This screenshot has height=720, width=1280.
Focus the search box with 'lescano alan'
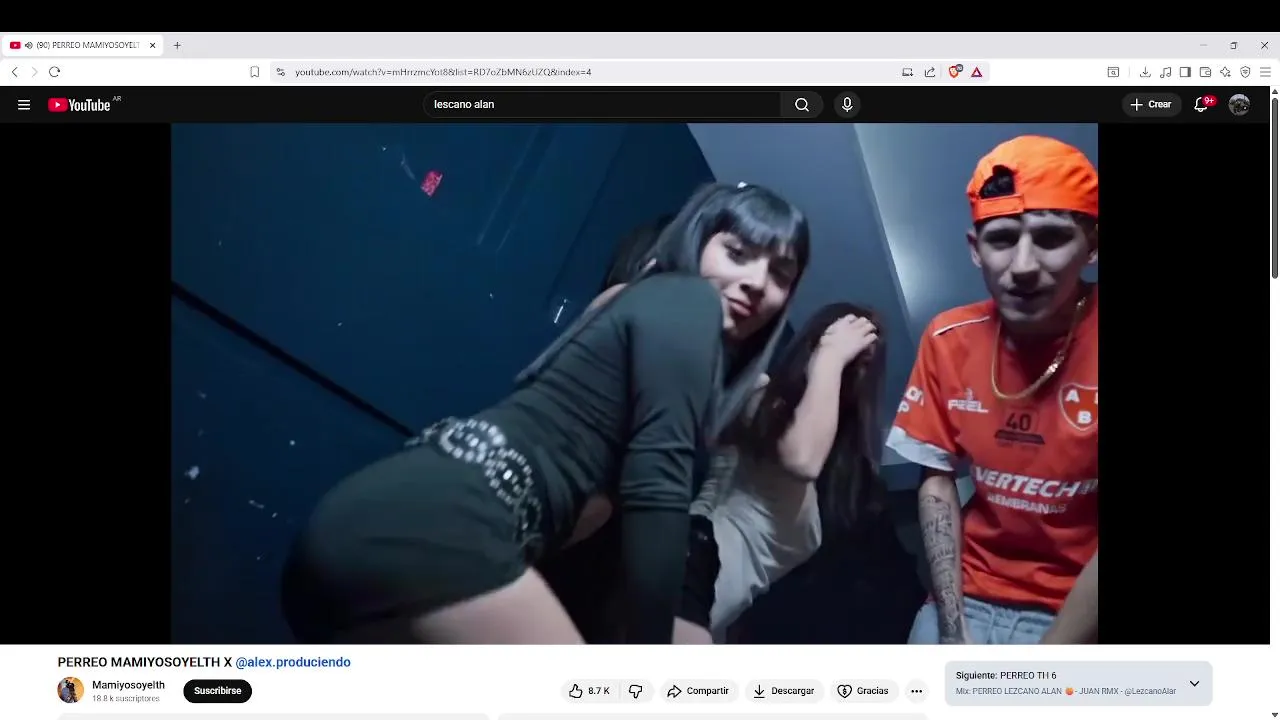tap(602, 104)
